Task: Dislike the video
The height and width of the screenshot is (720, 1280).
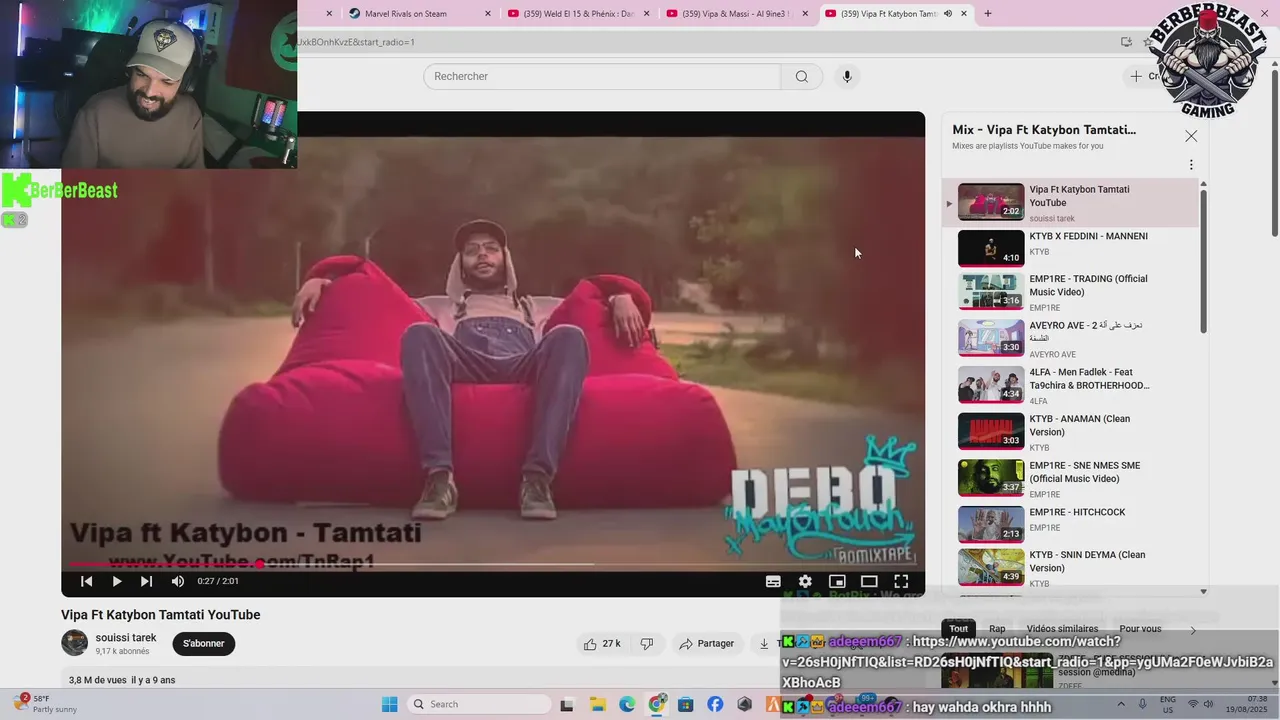Action: coord(647,644)
